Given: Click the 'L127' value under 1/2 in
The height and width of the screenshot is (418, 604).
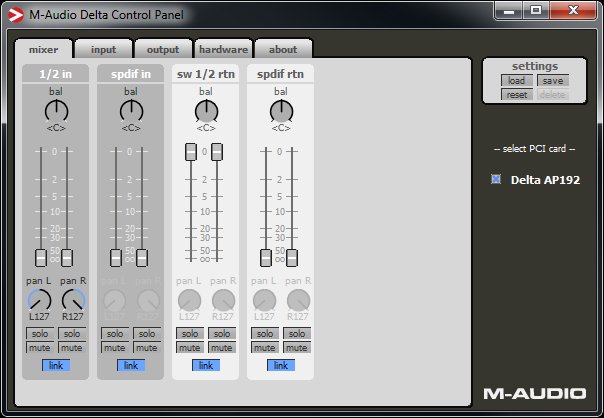Looking at the screenshot, I should tap(39, 316).
